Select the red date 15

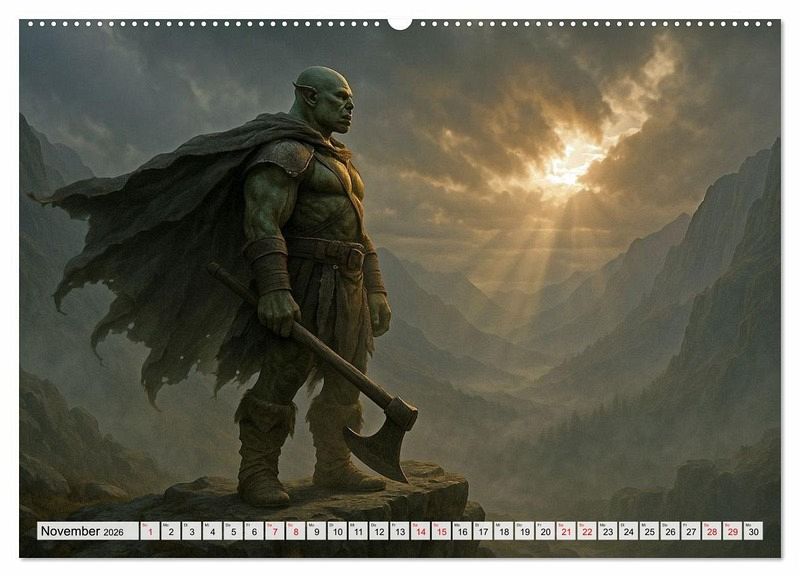[441, 532]
